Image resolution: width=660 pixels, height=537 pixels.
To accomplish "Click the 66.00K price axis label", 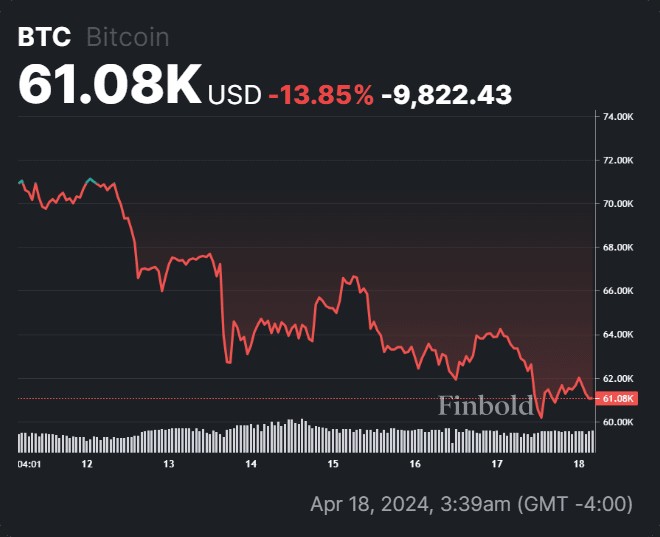I will tap(617, 291).
